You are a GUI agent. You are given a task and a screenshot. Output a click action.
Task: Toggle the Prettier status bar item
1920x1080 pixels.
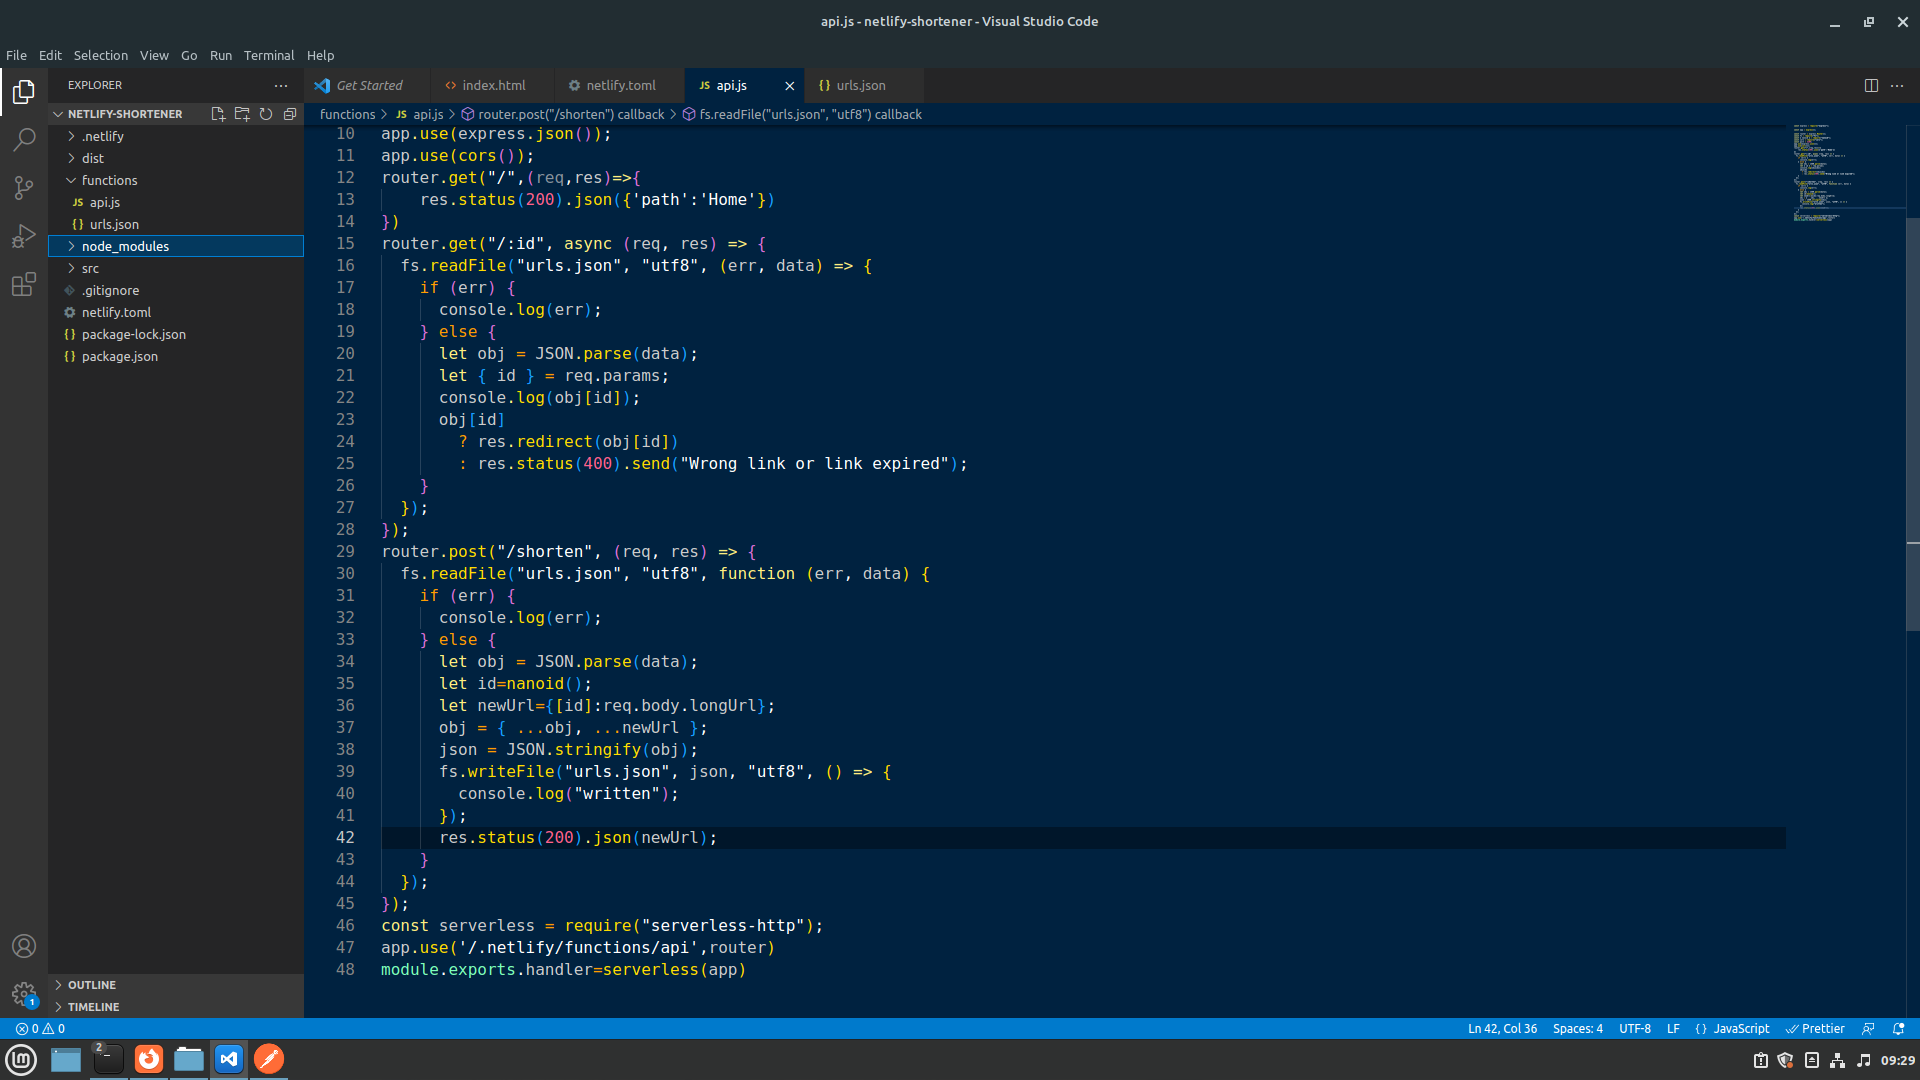(x=1815, y=1029)
